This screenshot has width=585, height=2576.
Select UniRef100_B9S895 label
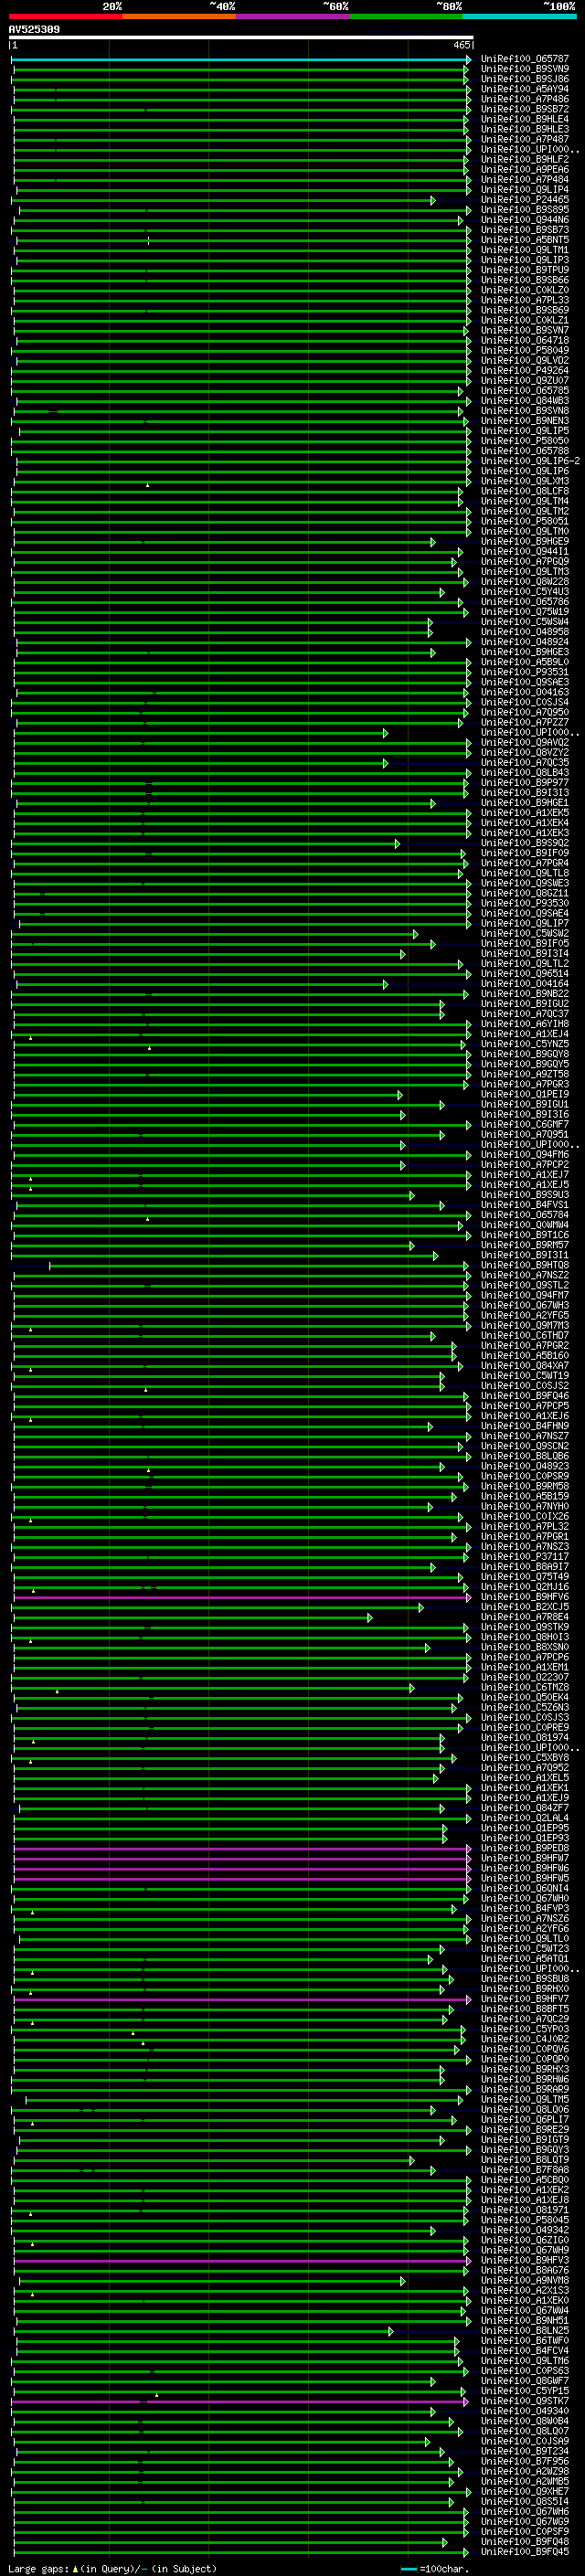point(524,210)
